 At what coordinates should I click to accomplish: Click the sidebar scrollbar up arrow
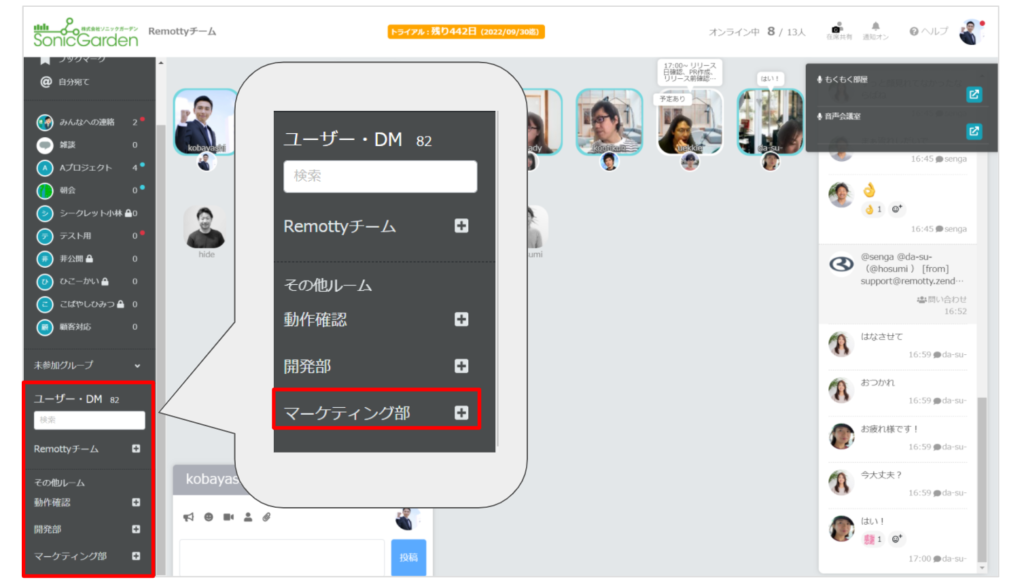pos(161,63)
